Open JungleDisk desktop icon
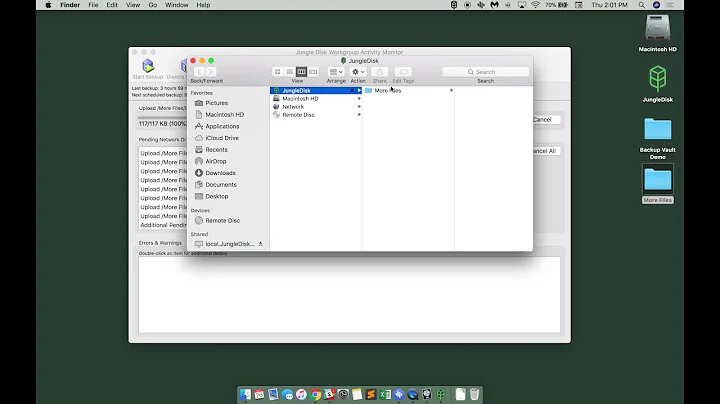Image resolution: width=720 pixels, height=404 pixels. (x=658, y=84)
